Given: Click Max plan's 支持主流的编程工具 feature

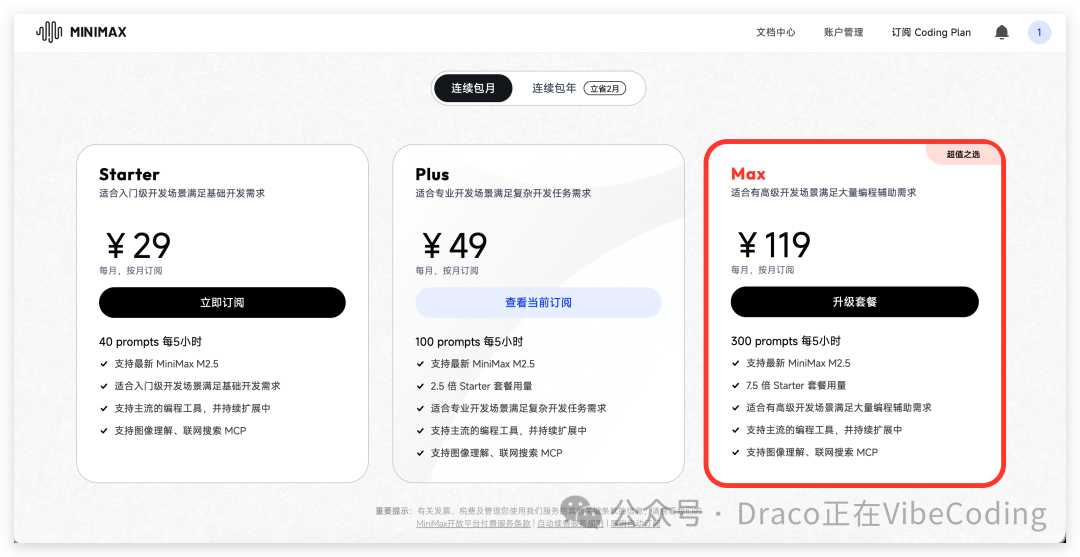Looking at the screenshot, I should pyautogui.click(x=824, y=430).
